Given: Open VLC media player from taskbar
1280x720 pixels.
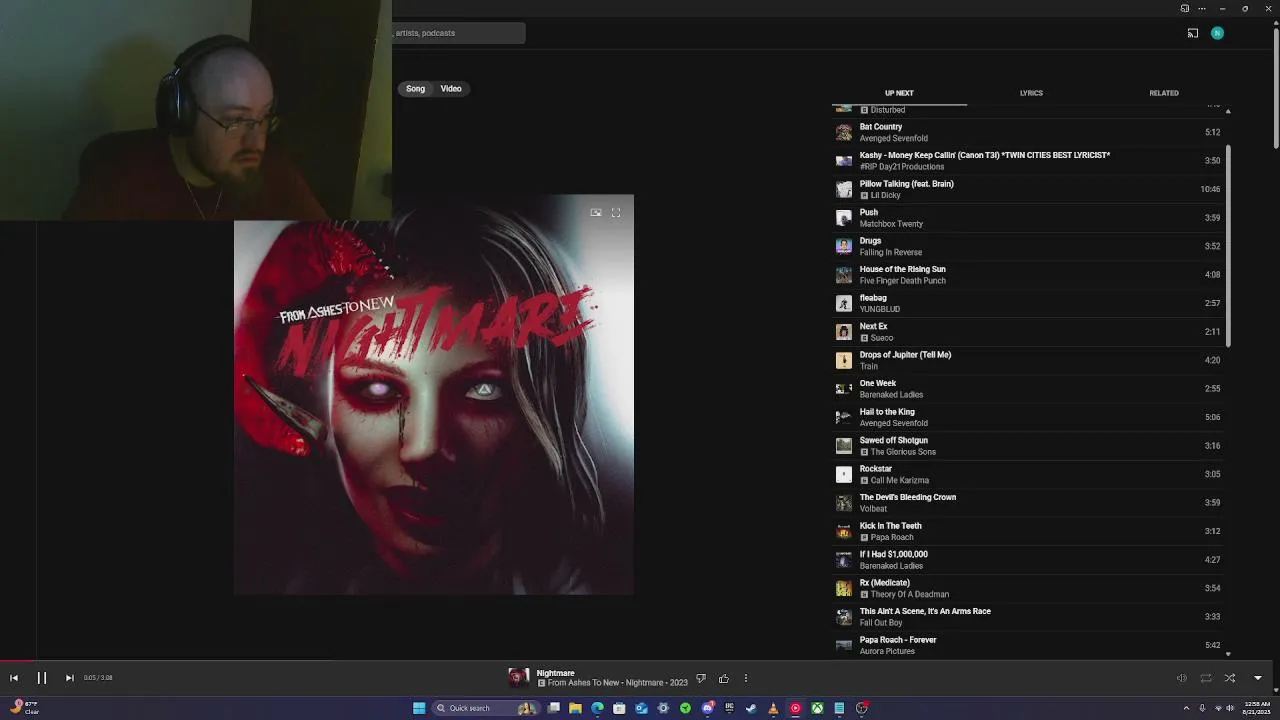Looking at the screenshot, I should coord(773,708).
